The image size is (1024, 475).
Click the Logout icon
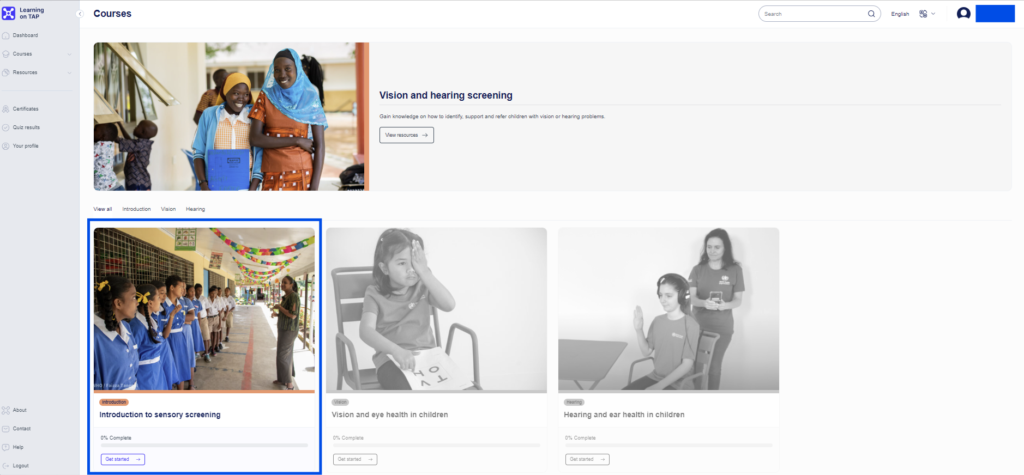pos(6,466)
